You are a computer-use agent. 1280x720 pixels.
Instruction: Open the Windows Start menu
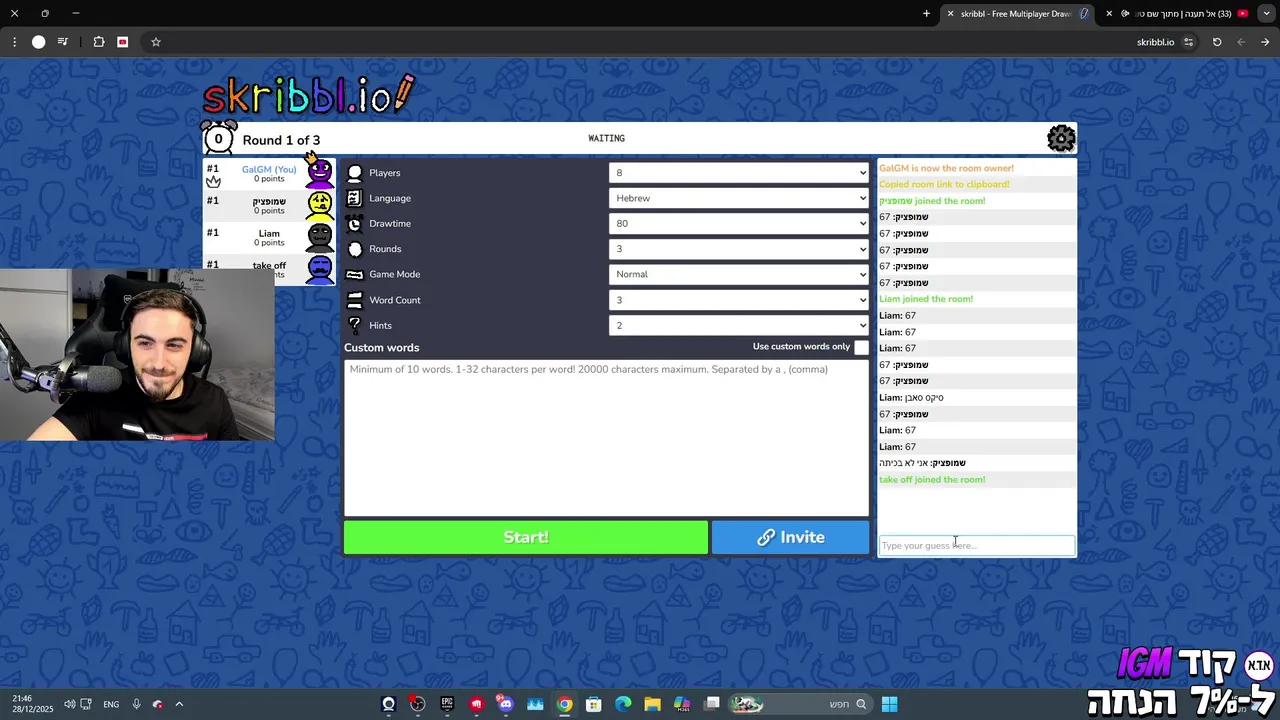point(889,704)
